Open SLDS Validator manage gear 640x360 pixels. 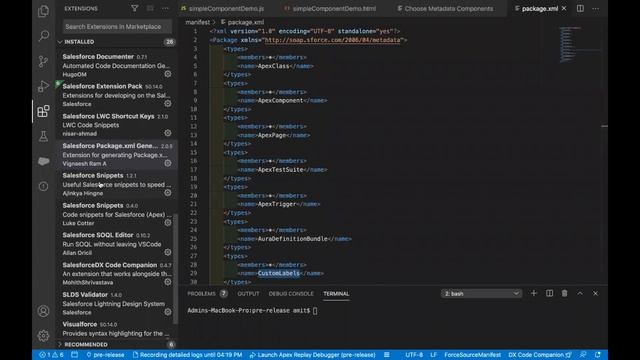168,312
